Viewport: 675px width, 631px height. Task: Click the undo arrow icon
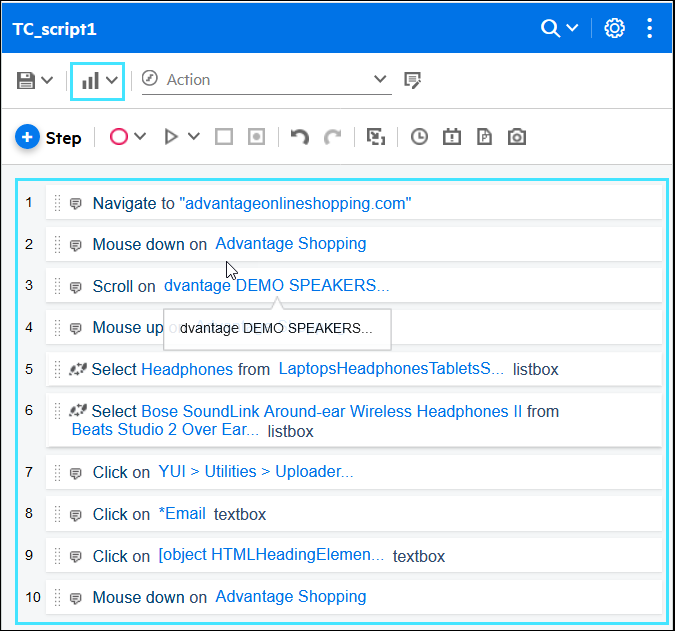tap(299, 137)
